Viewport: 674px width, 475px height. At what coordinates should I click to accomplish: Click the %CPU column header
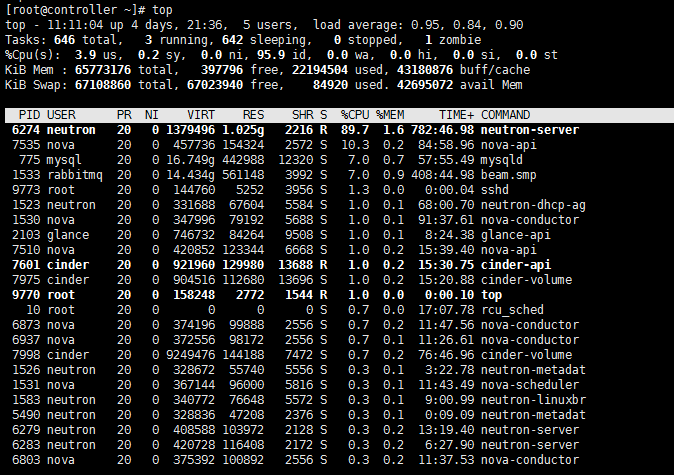pos(354,115)
